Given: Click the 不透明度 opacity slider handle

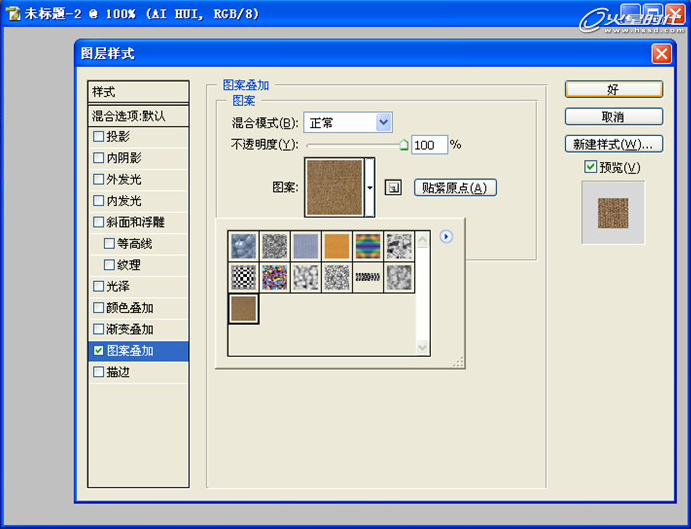Looking at the screenshot, I should tap(403, 145).
